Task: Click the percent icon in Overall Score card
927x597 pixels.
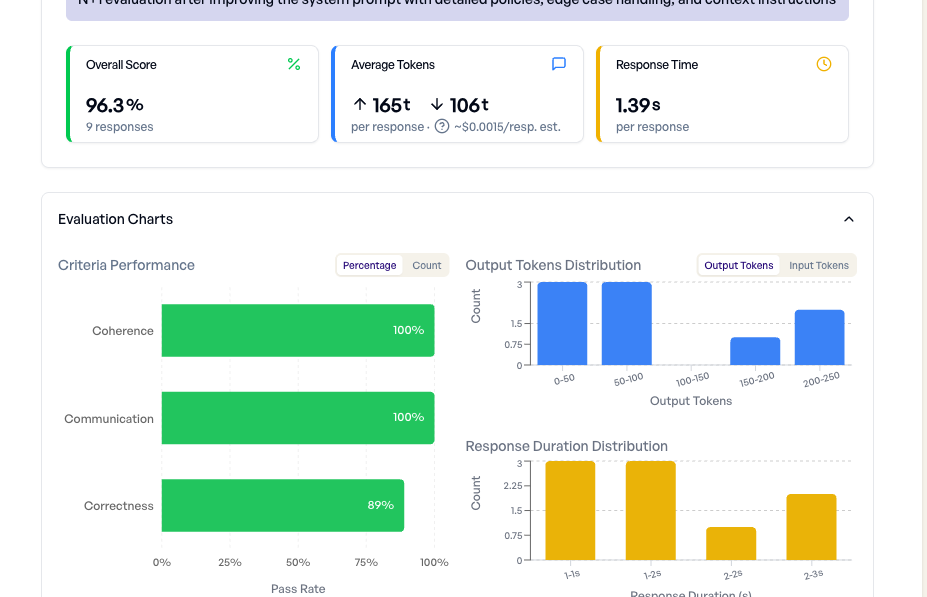Action: click(294, 64)
